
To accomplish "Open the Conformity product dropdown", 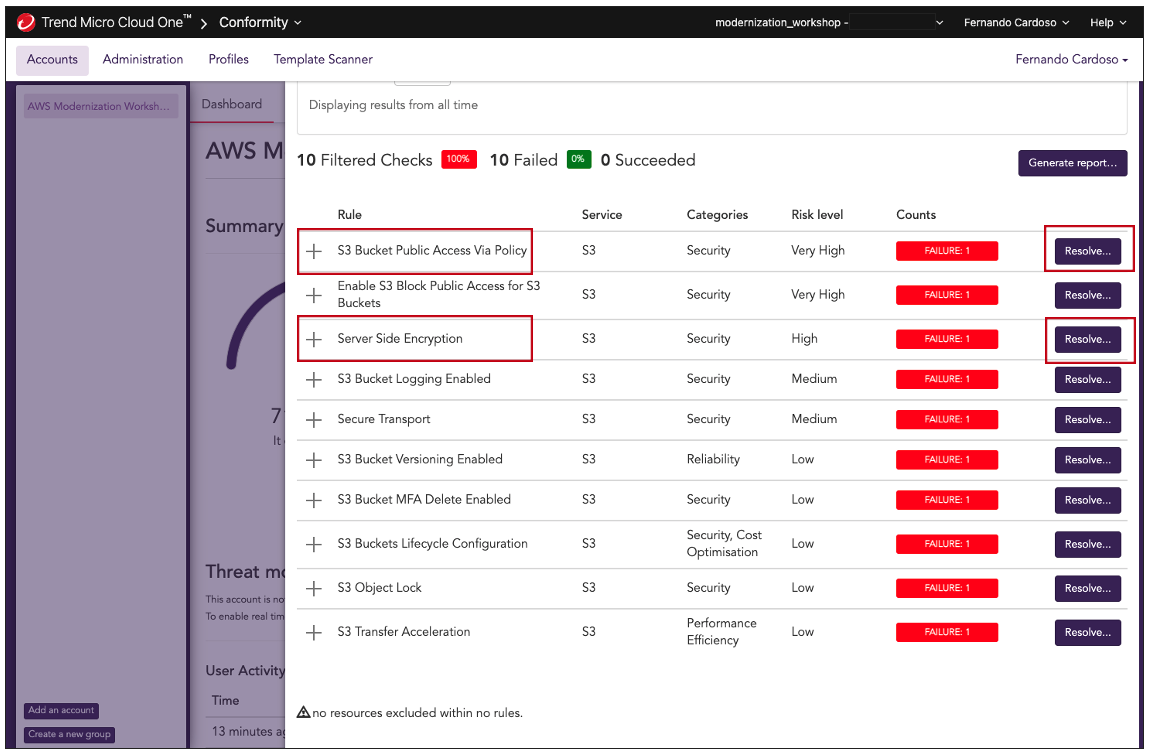I will click(260, 23).
